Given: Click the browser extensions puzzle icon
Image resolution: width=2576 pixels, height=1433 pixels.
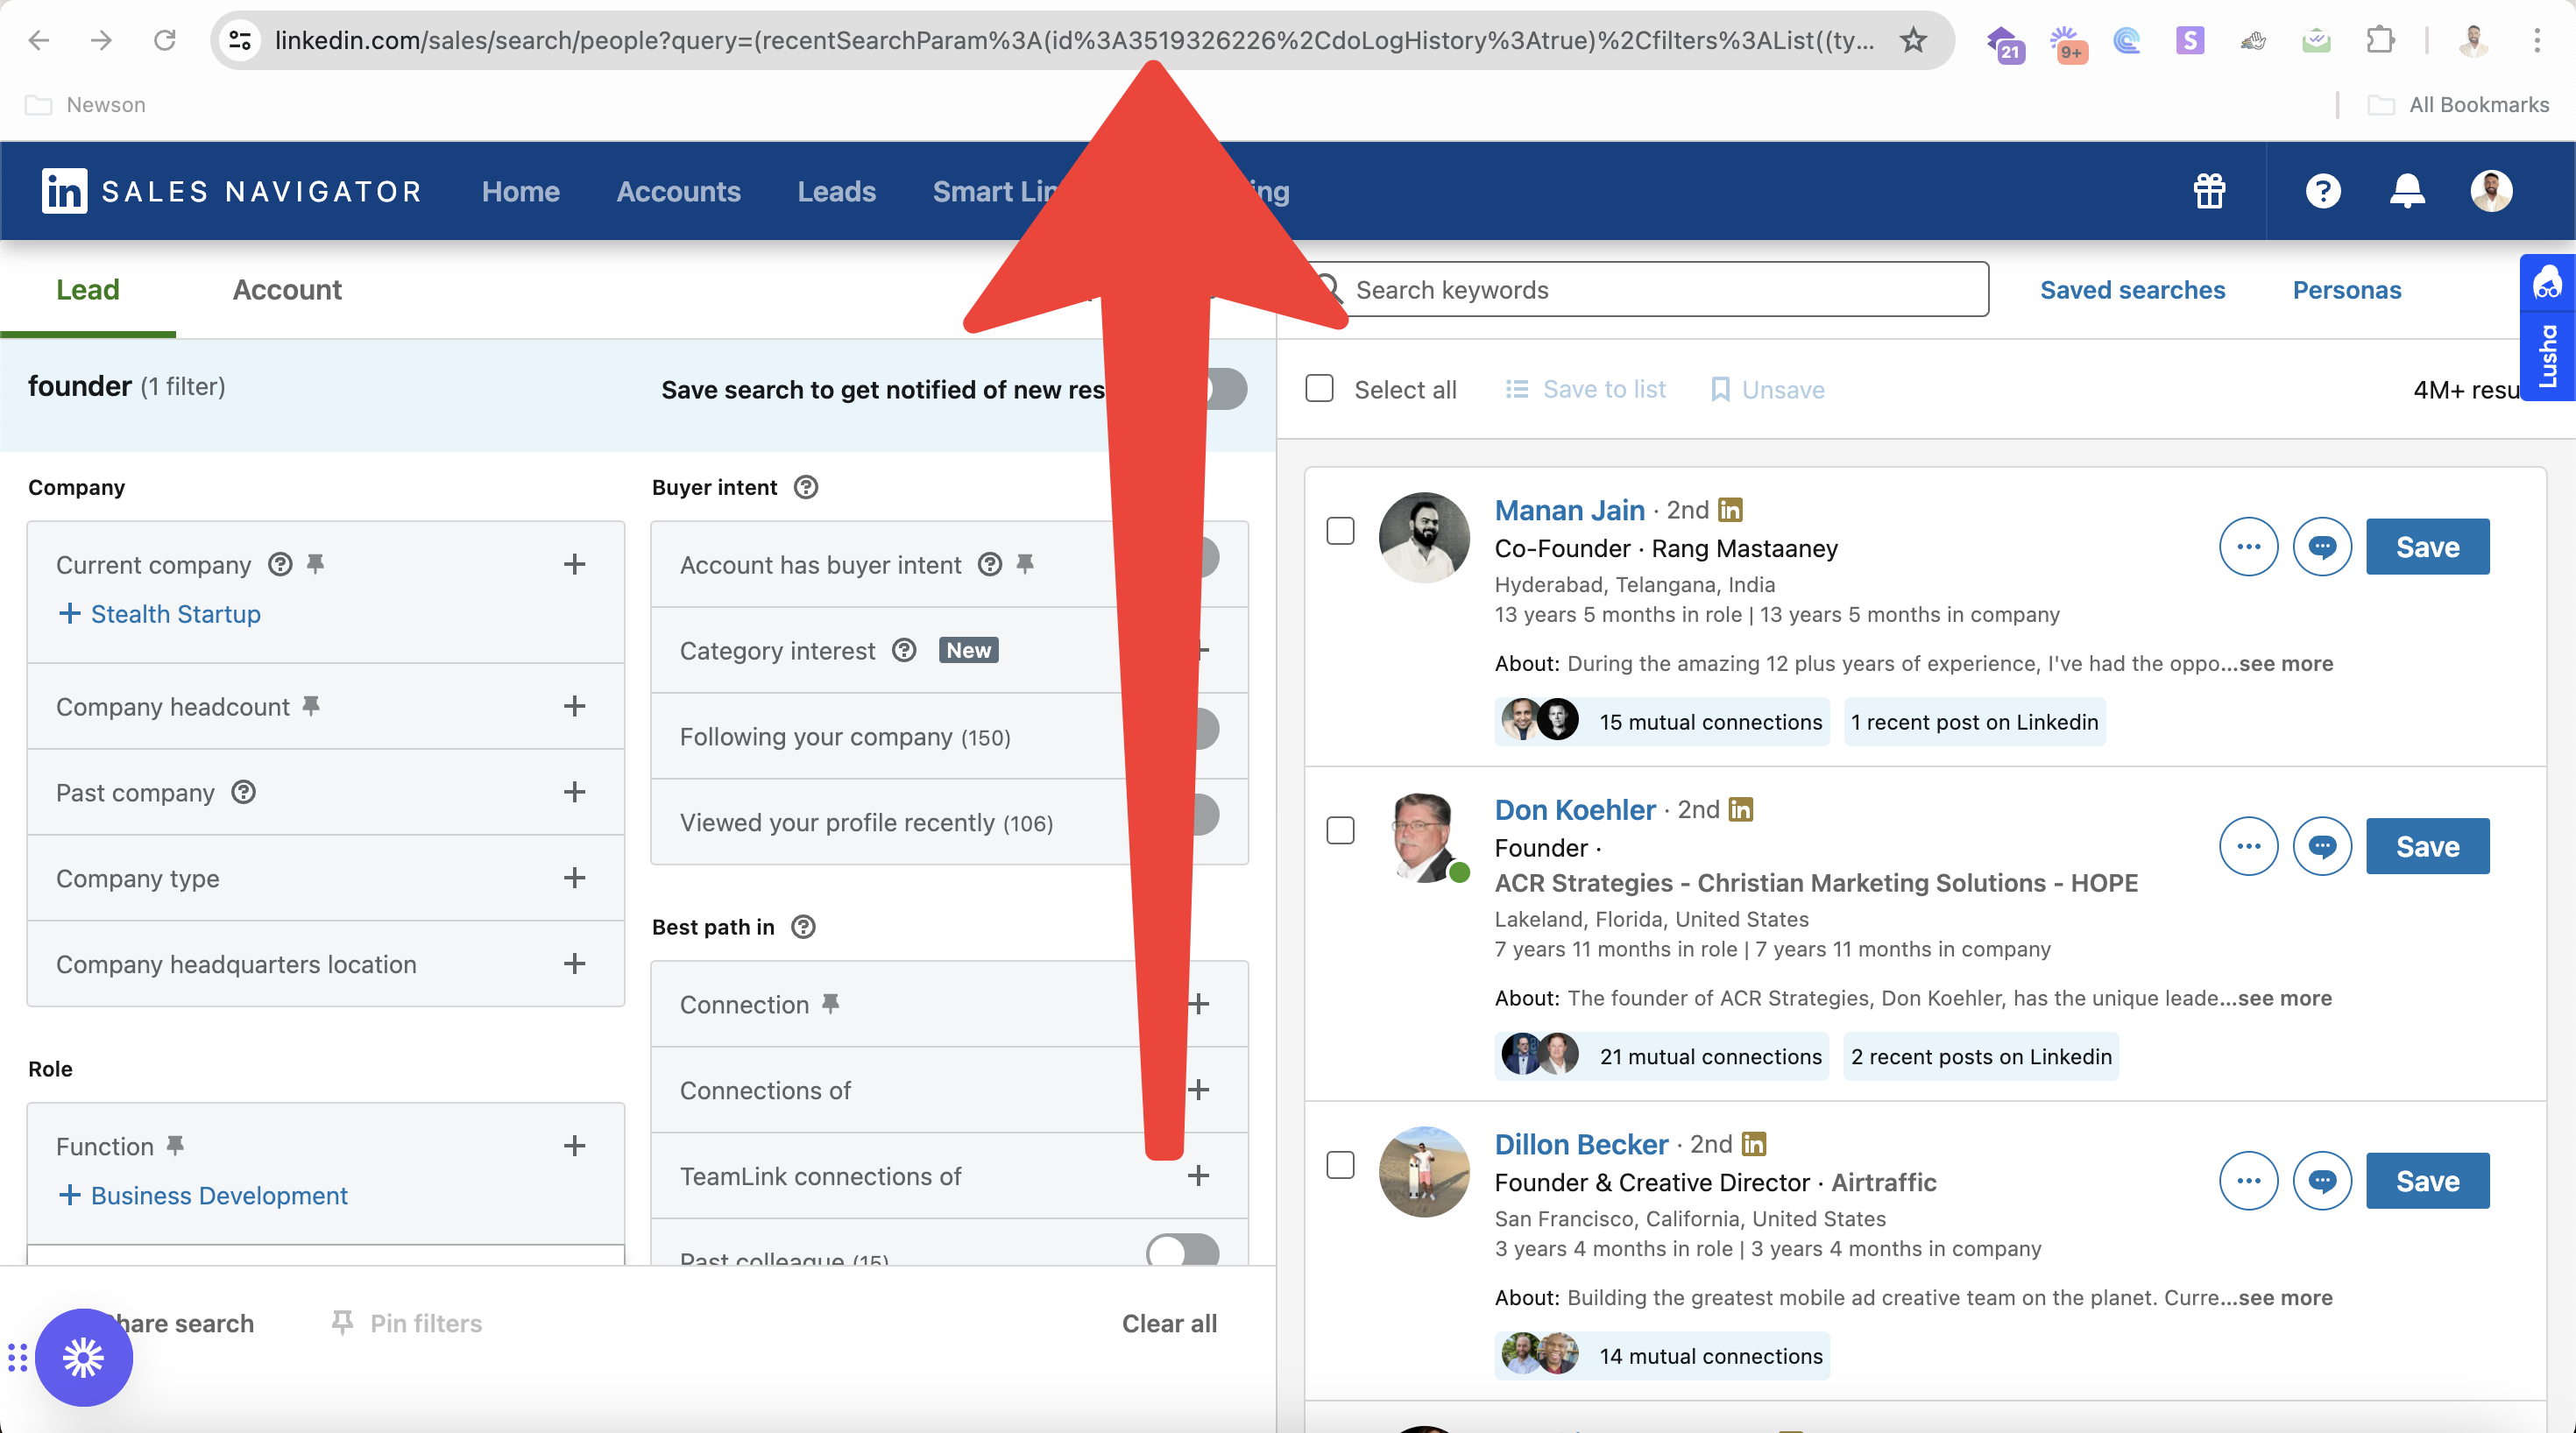Looking at the screenshot, I should (2380, 40).
